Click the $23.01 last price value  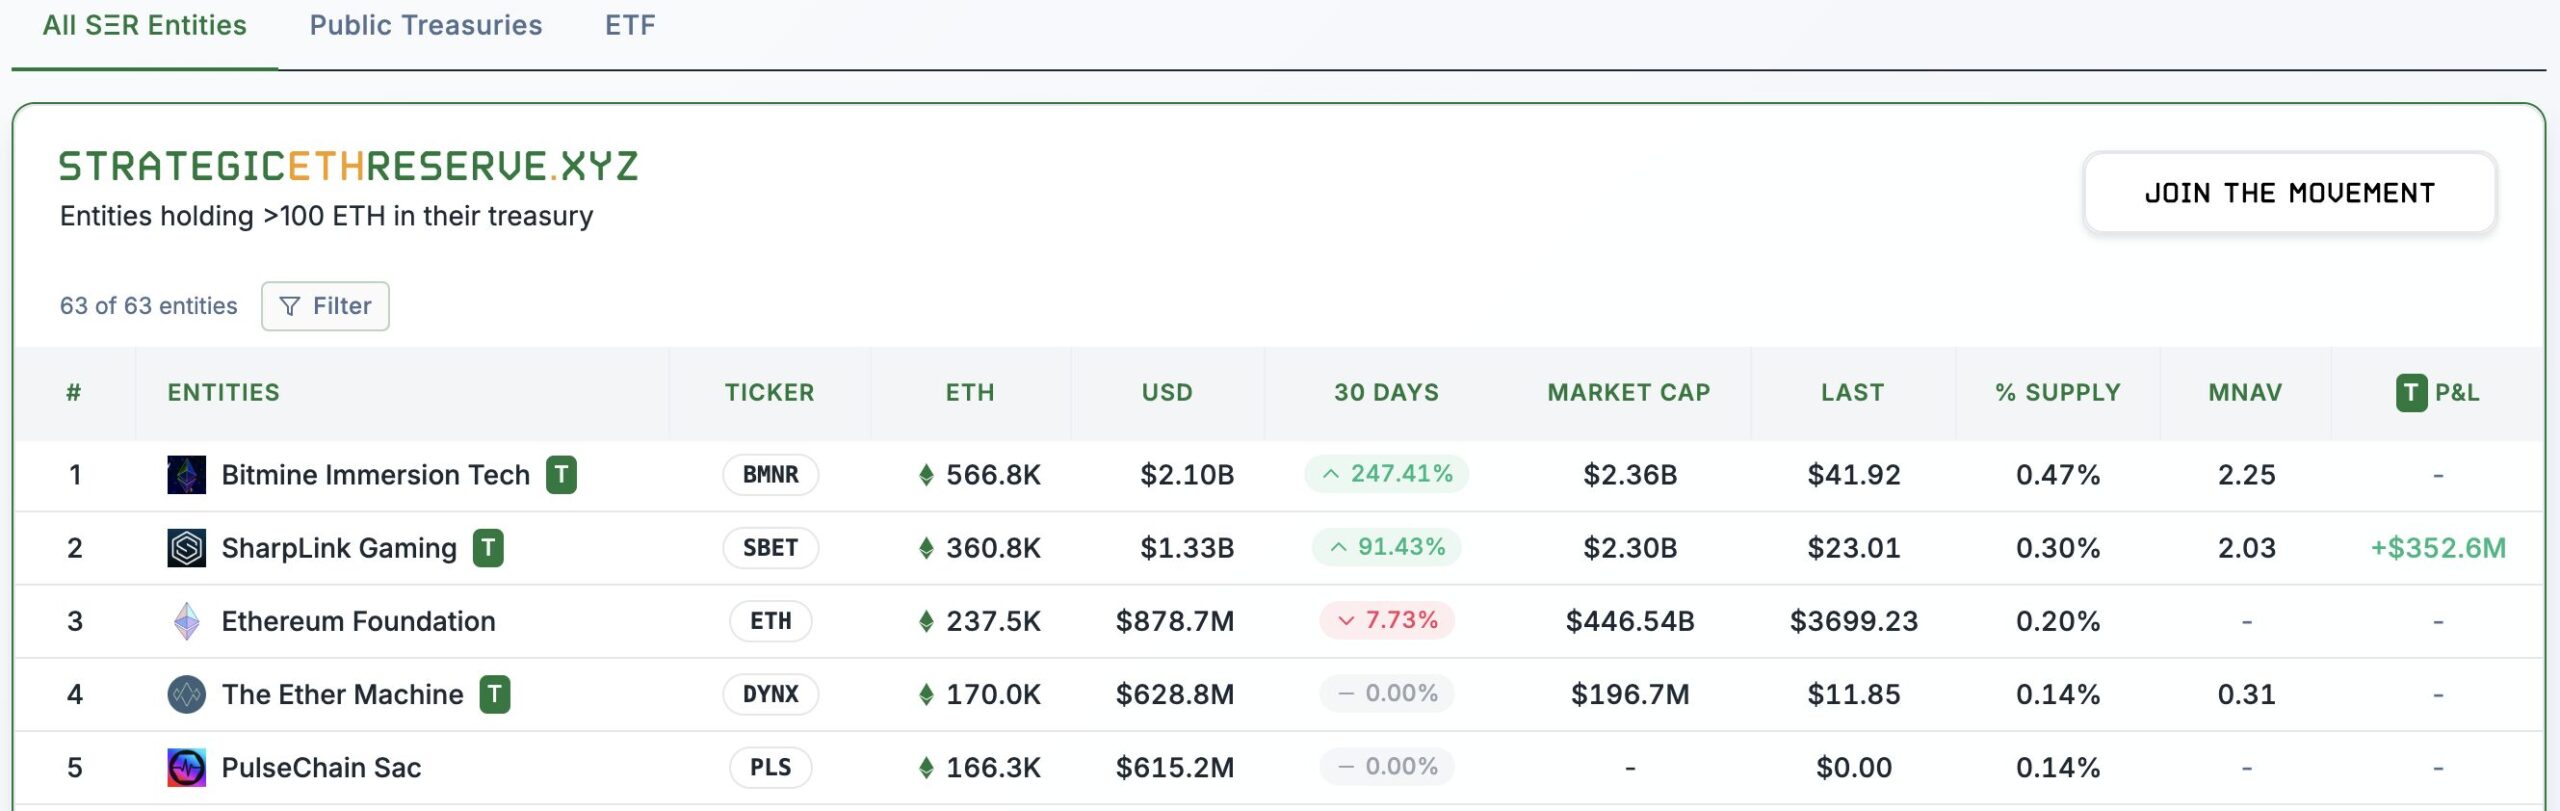tap(1853, 548)
